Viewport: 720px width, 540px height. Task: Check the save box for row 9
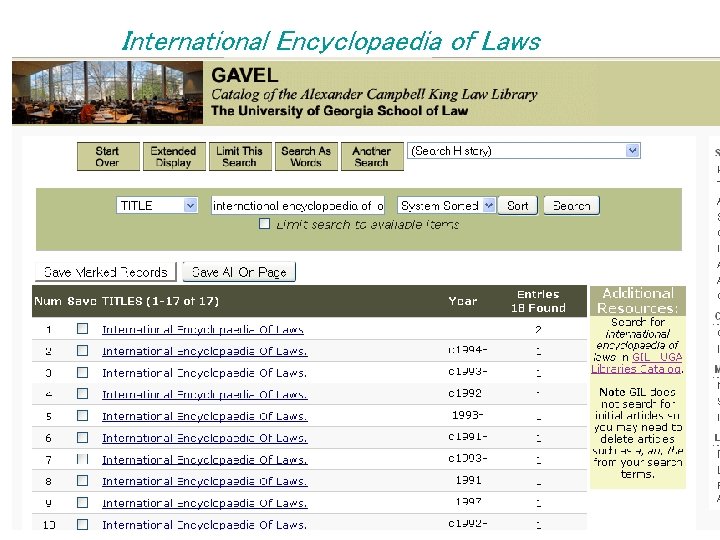pos(83,503)
